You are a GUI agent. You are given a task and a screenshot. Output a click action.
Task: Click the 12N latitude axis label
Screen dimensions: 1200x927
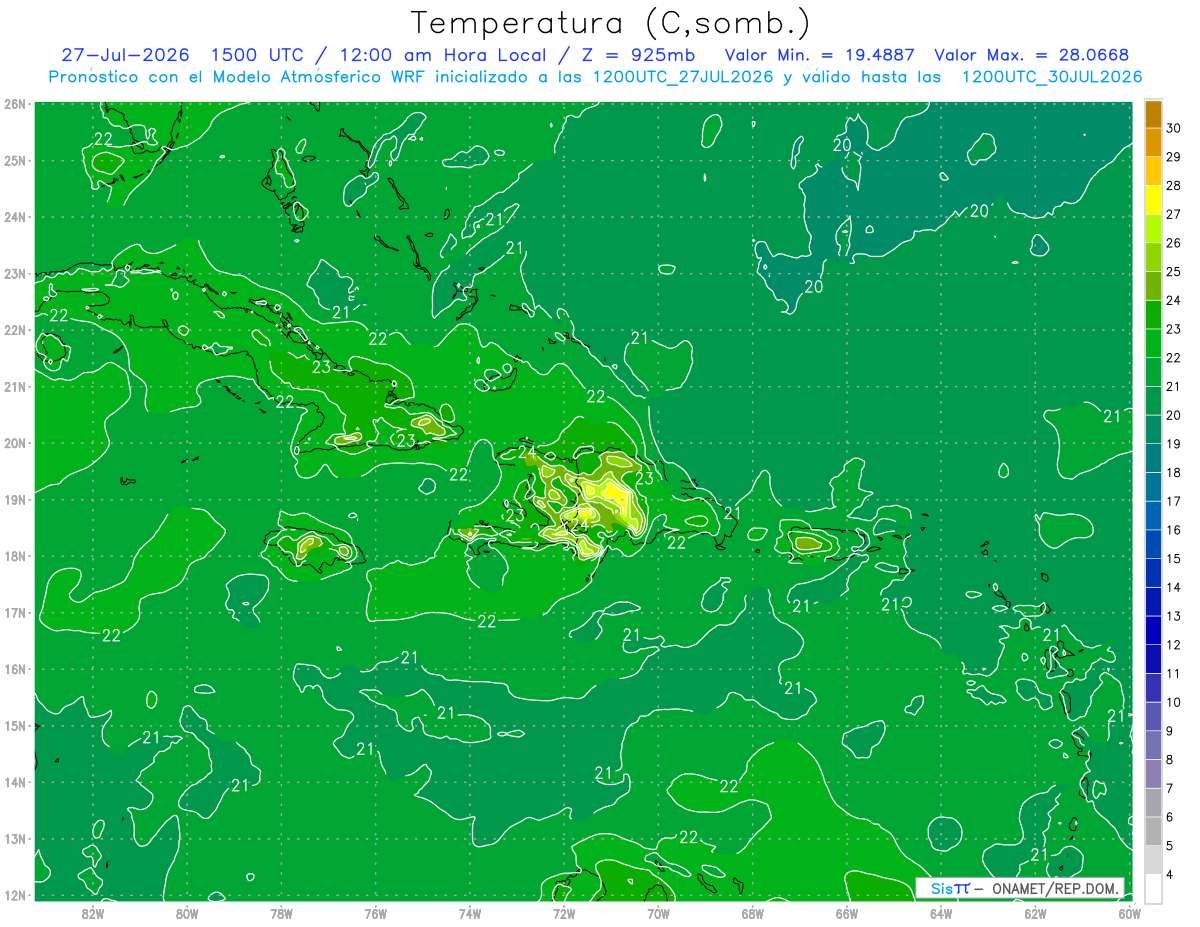(x=15, y=895)
